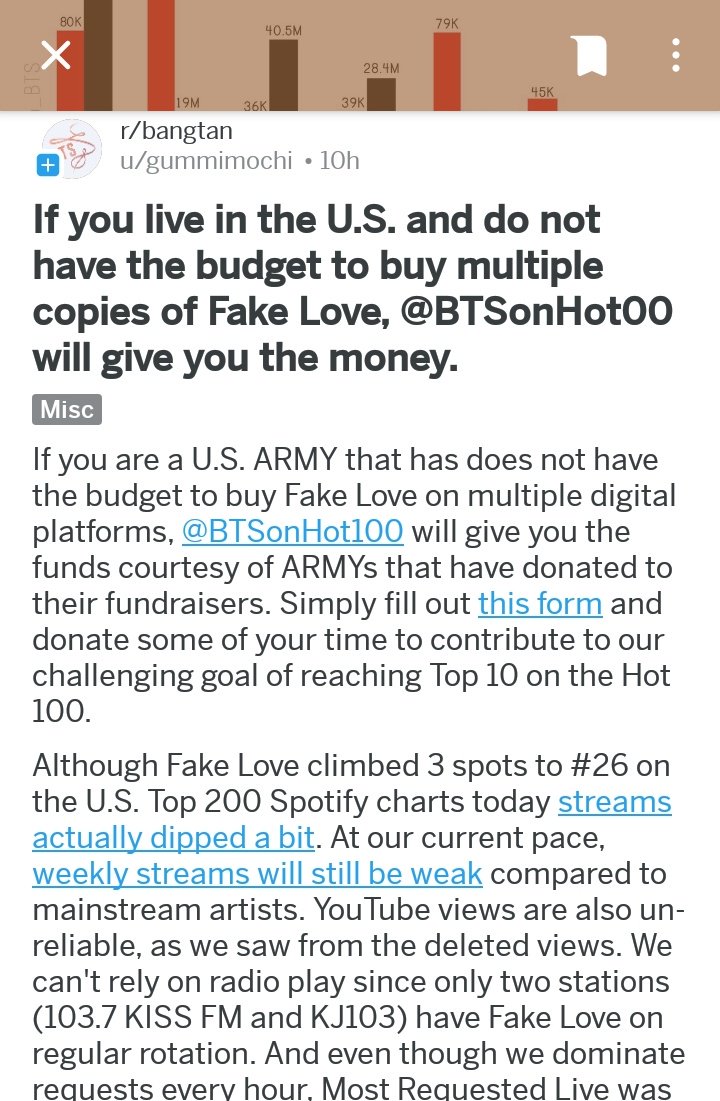The height and width of the screenshot is (1101, 720).
Task: Tap the 10h post timestamp
Action: click(x=338, y=160)
